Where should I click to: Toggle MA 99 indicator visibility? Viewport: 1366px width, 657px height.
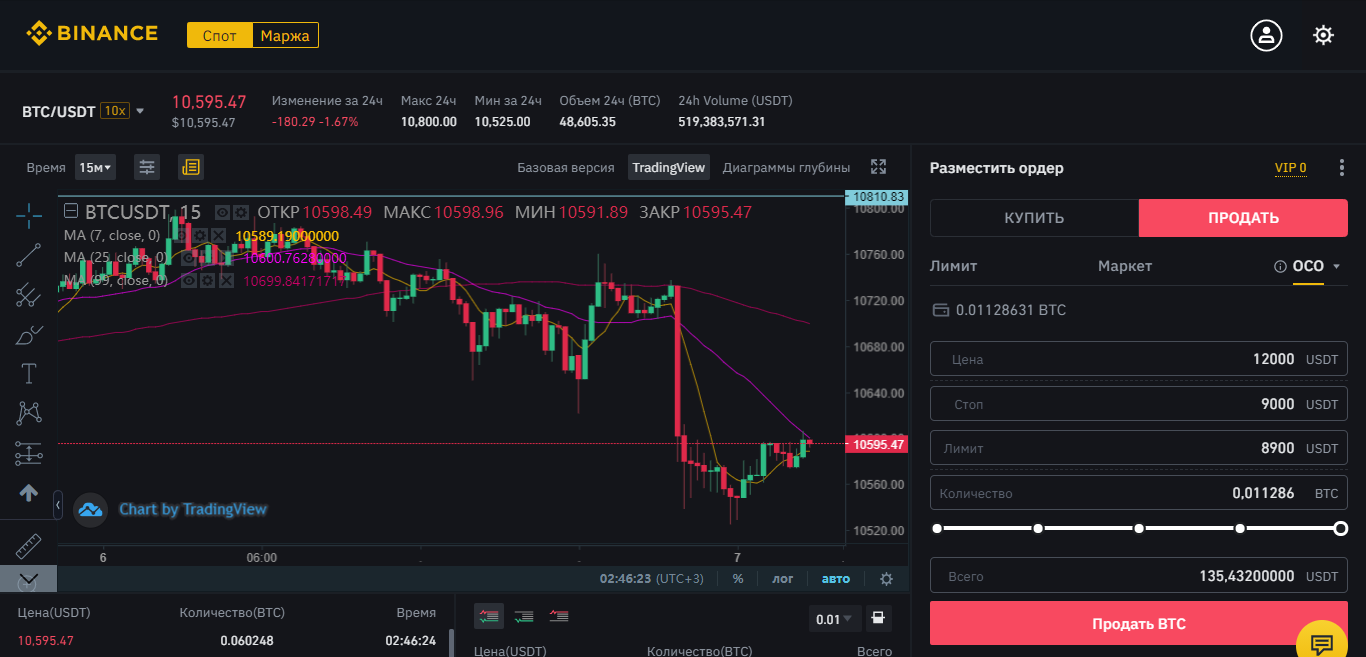(x=189, y=281)
